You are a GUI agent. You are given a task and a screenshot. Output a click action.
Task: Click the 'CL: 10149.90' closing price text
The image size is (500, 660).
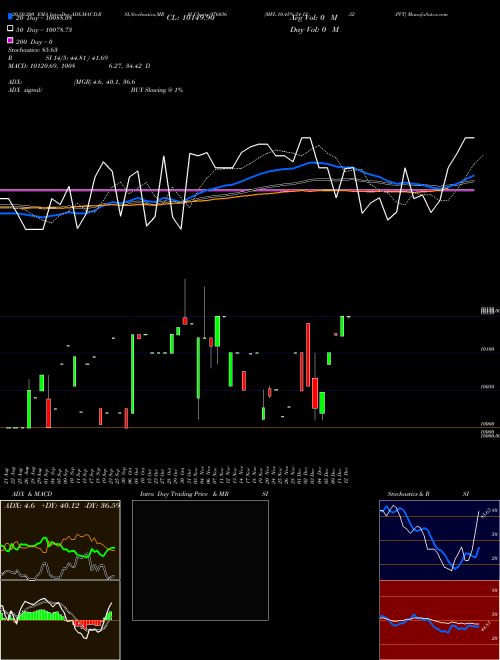pos(191,18)
